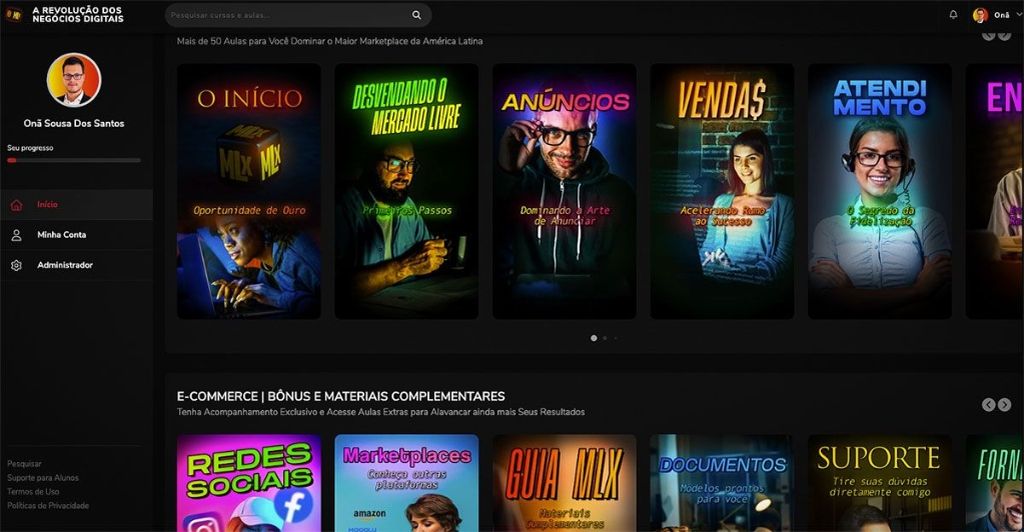Image resolution: width=1024 pixels, height=532 pixels.
Task: Open Termos de Uso link
Action: coord(33,492)
